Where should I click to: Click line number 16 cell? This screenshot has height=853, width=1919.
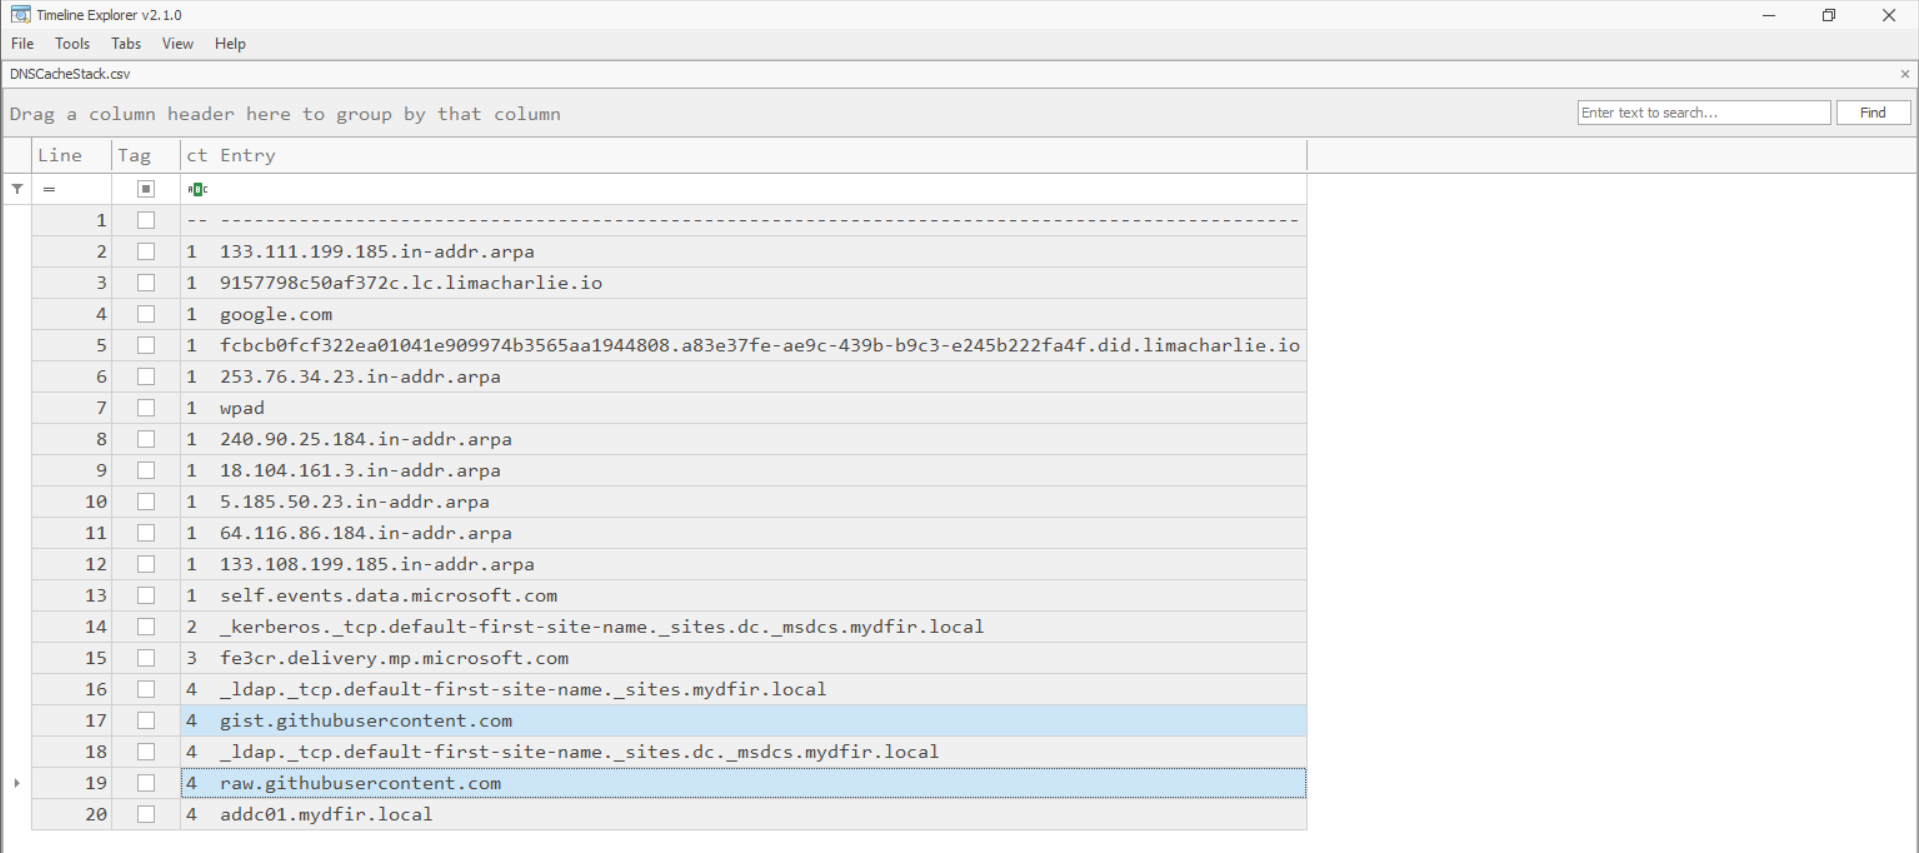pyautogui.click(x=71, y=689)
